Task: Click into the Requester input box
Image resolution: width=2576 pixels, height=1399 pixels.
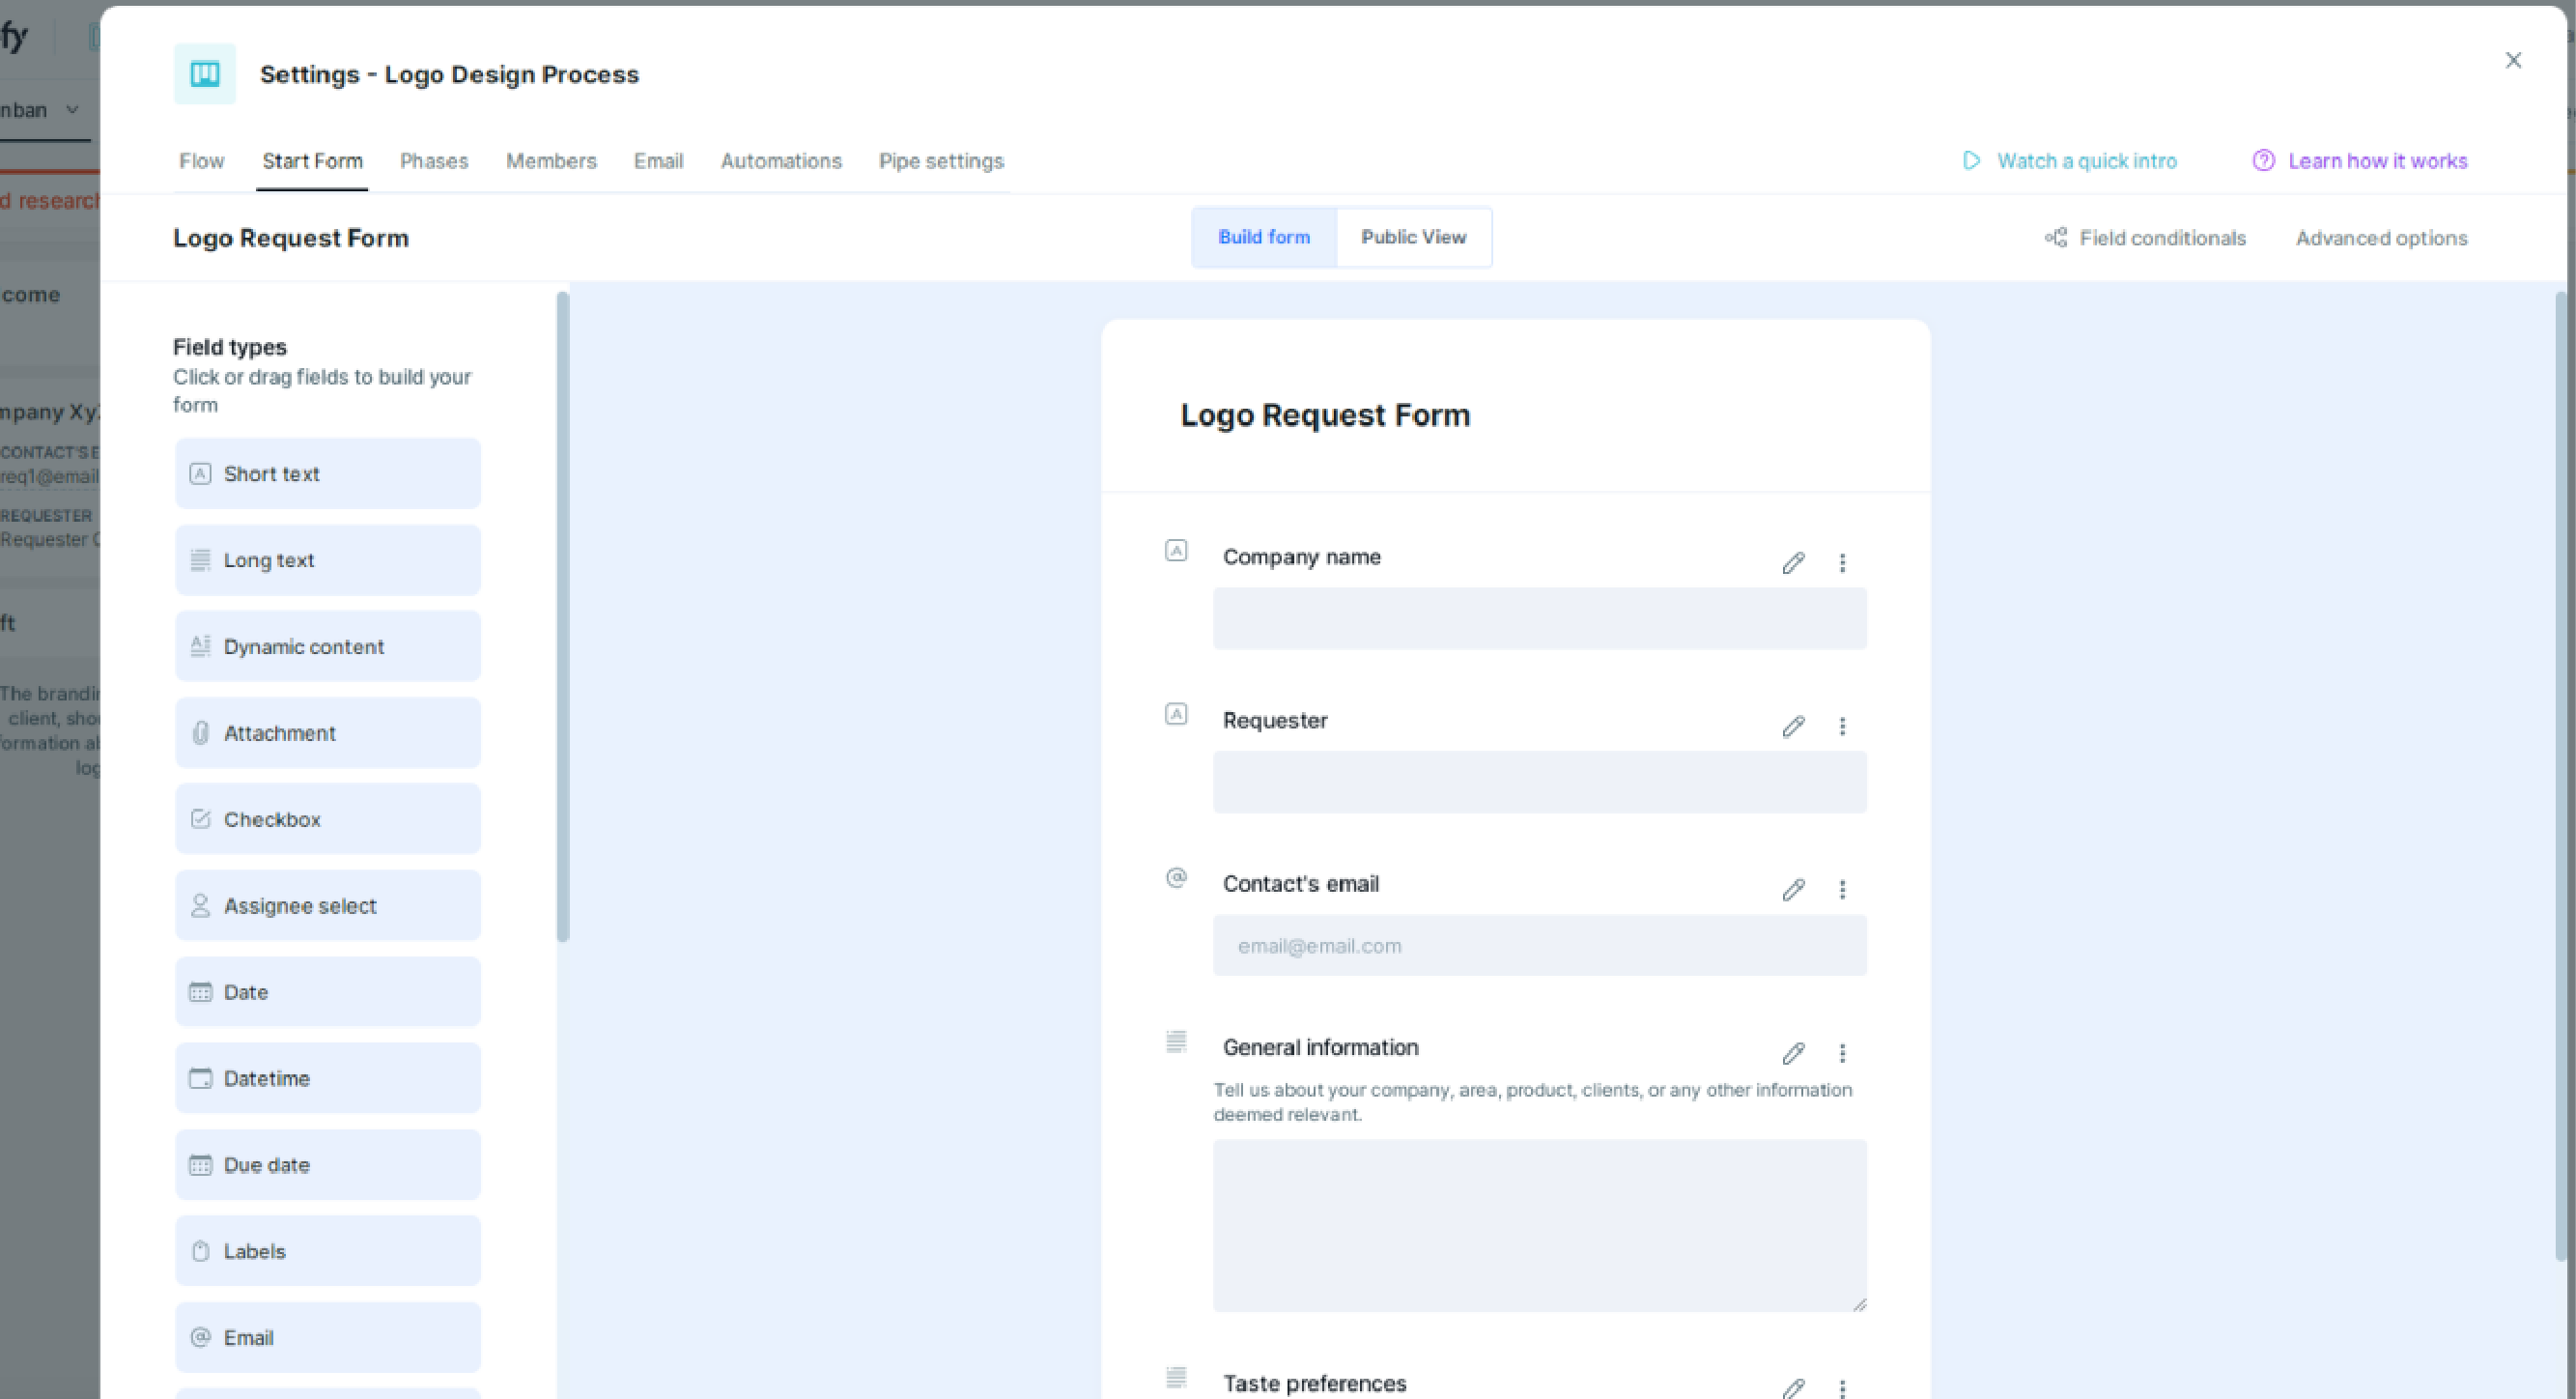Action: [x=1540, y=782]
